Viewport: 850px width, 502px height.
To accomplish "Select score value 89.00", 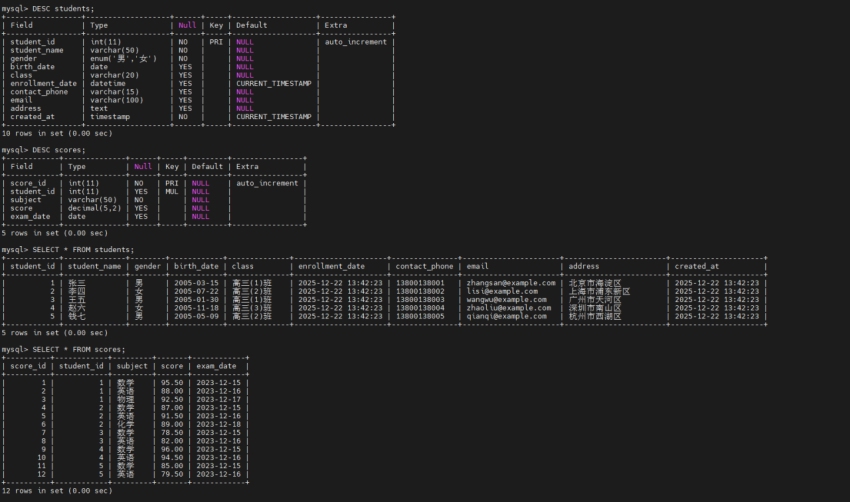I will click(x=172, y=424).
